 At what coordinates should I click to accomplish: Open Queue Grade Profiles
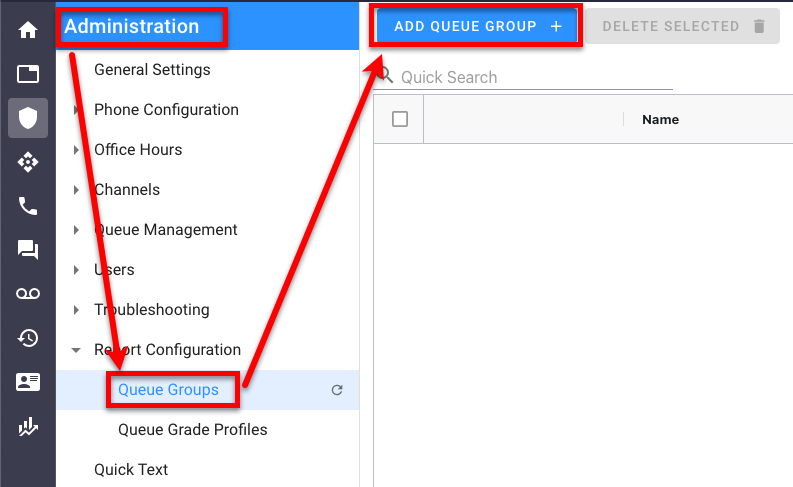(x=193, y=430)
